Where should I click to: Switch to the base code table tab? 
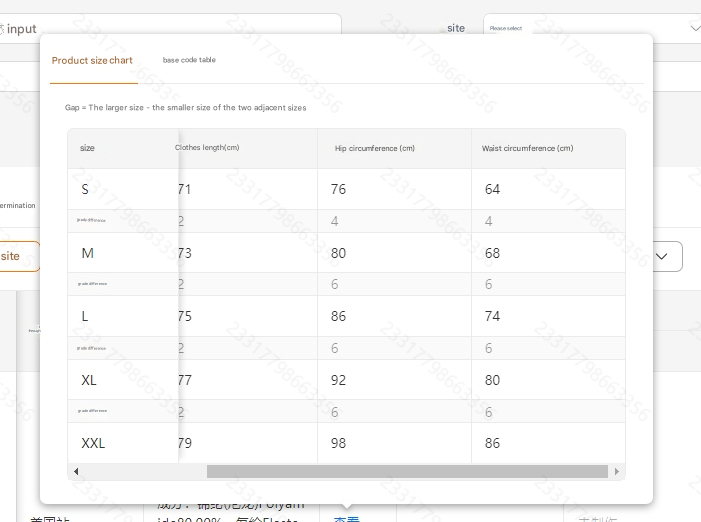tap(189, 60)
